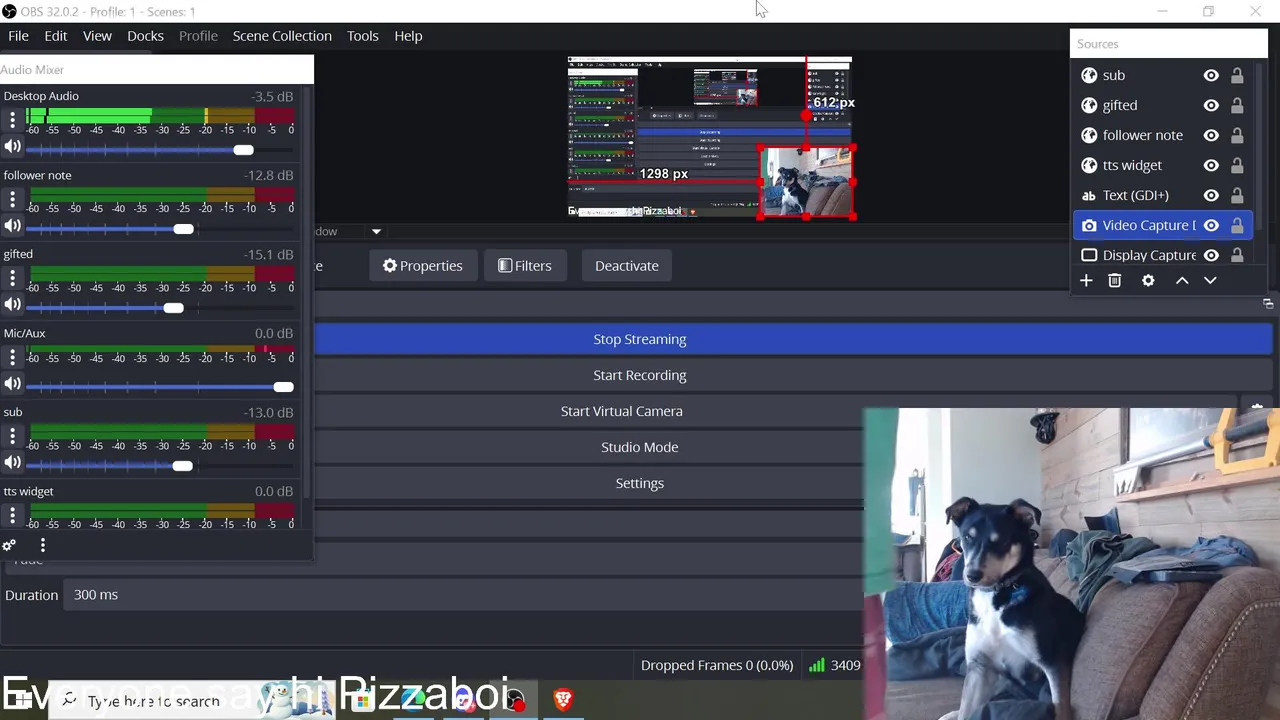Open source properties gear in Sources dock
Screen dimensions: 1280x720
click(1148, 281)
